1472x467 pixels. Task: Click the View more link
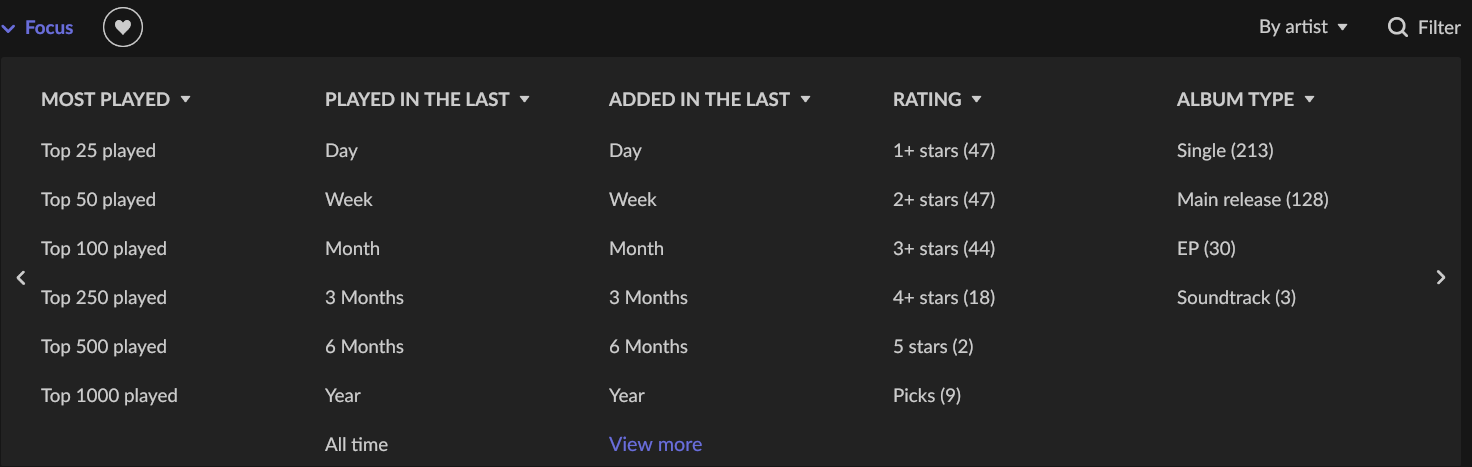(655, 444)
